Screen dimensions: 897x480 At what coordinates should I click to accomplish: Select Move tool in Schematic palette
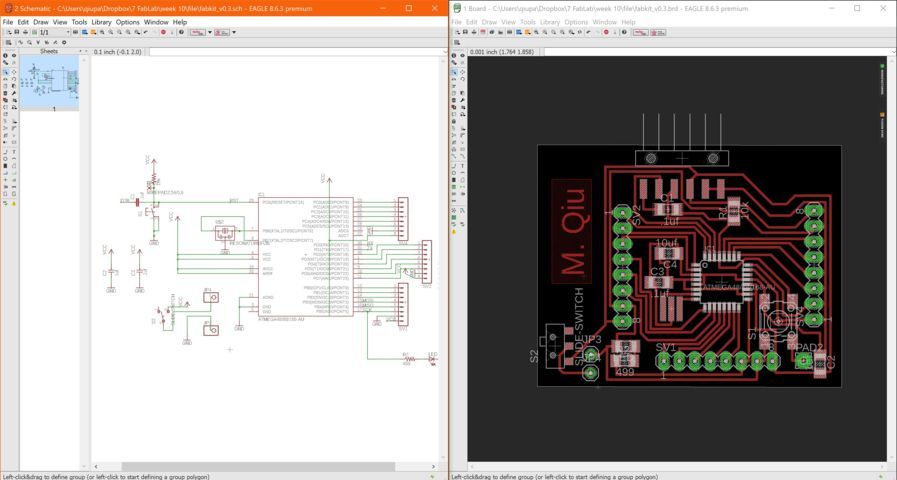14,72
